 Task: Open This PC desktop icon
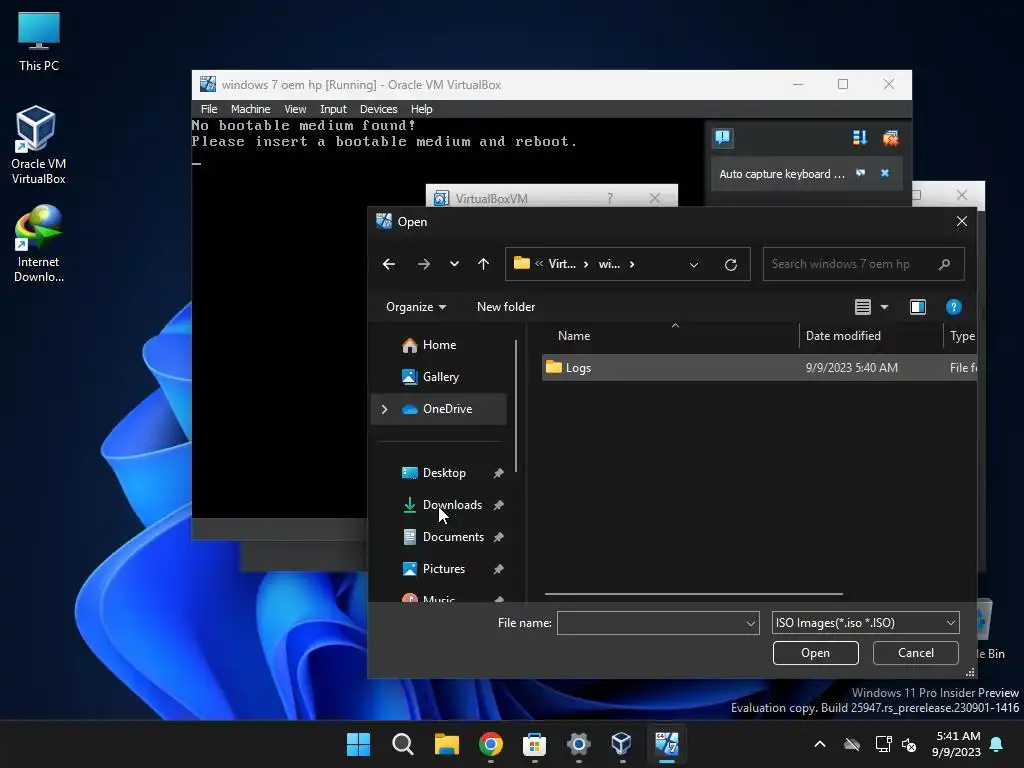point(39,42)
